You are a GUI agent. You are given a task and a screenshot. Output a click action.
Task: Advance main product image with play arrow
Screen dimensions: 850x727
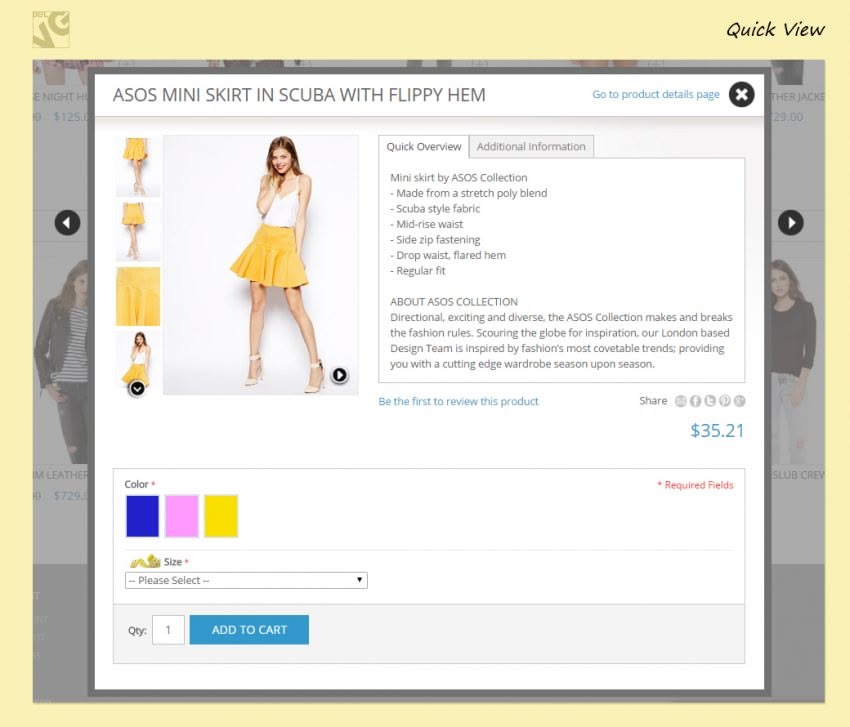(339, 375)
